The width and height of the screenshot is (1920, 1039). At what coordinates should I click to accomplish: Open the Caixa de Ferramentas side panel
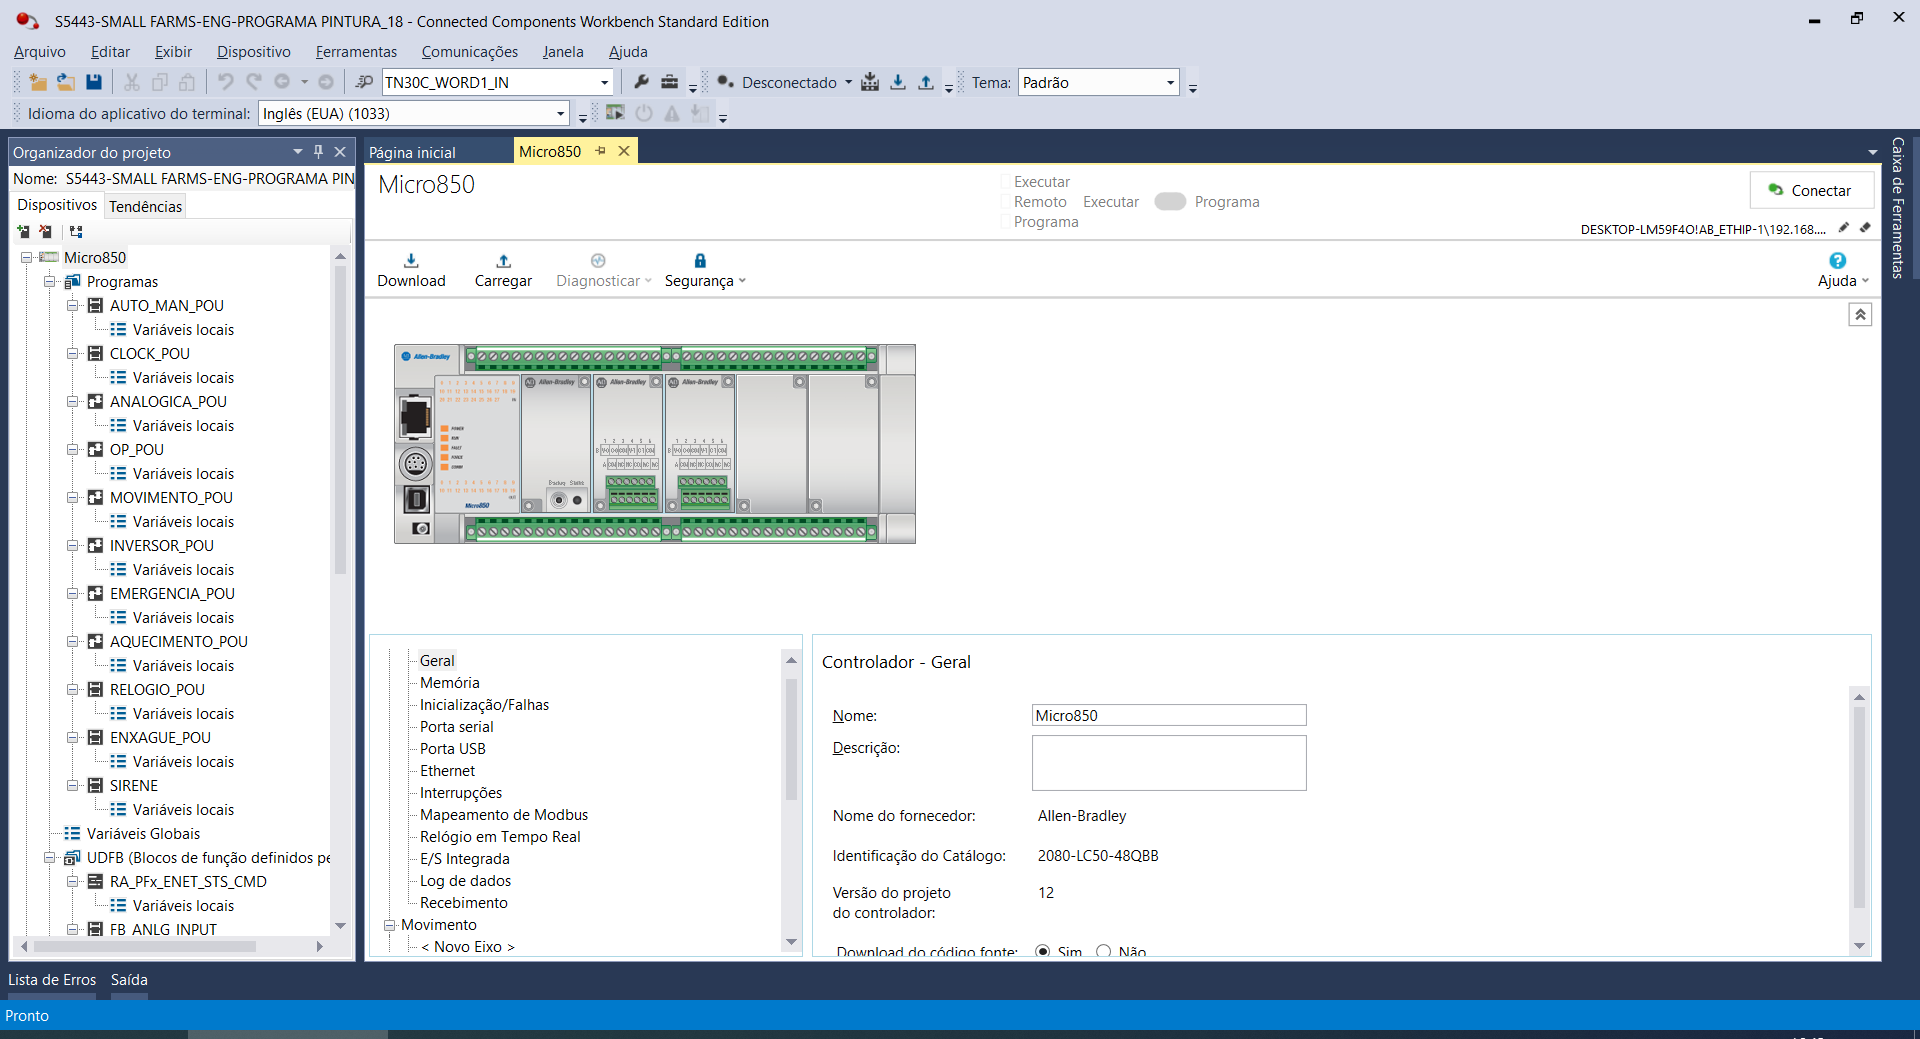click(1898, 207)
